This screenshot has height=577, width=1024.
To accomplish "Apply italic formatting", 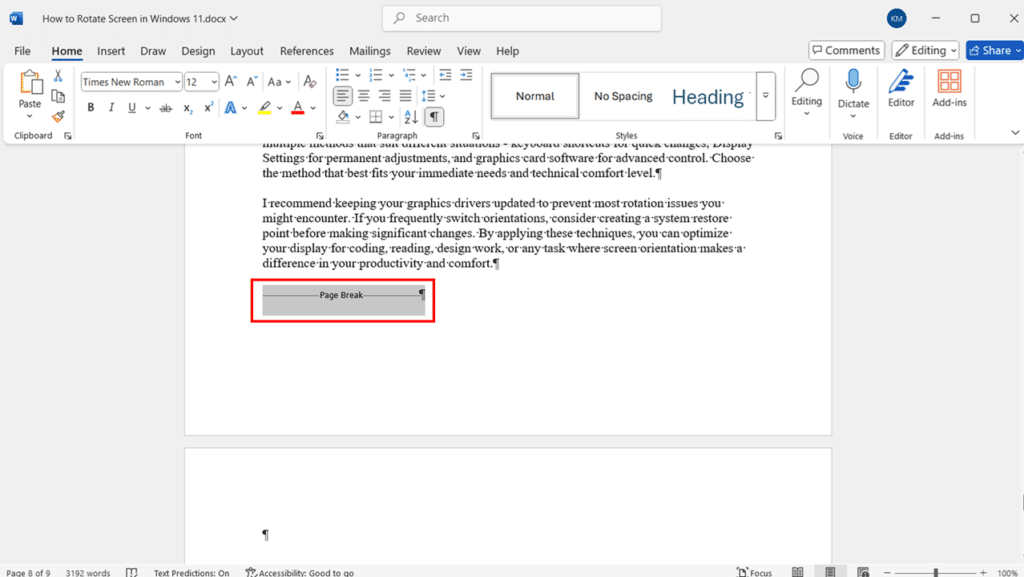I will click(x=111, y=106).
